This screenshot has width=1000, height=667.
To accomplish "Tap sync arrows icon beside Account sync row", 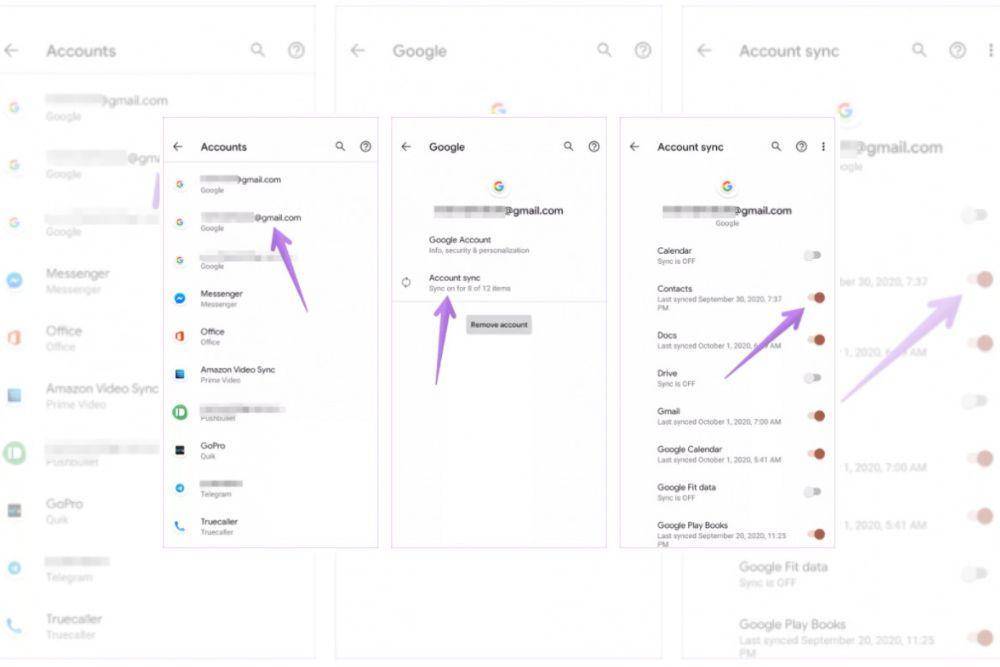I will pos(406,282).
